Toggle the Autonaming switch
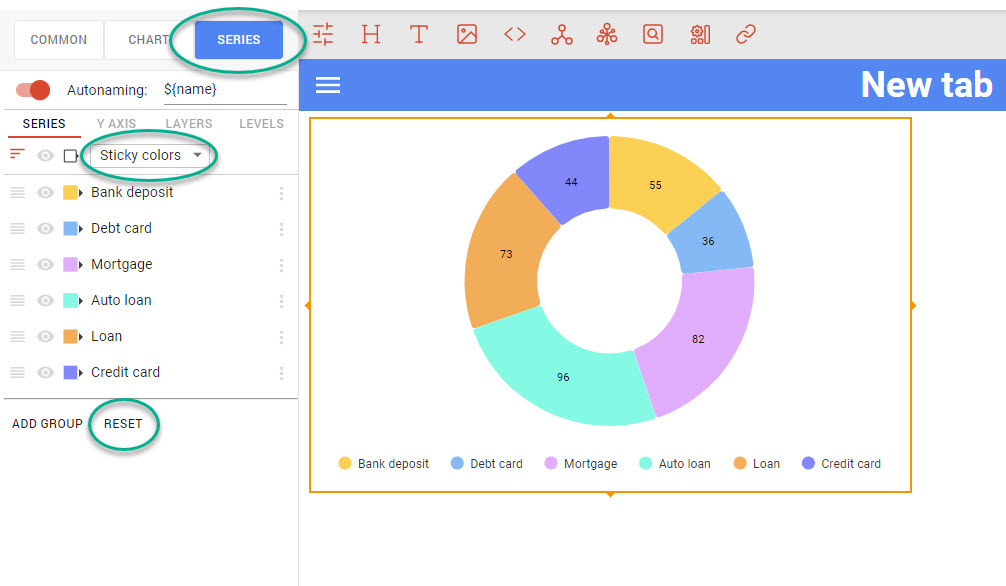This screenshot has height=586, width=1006. pos(34,90)
